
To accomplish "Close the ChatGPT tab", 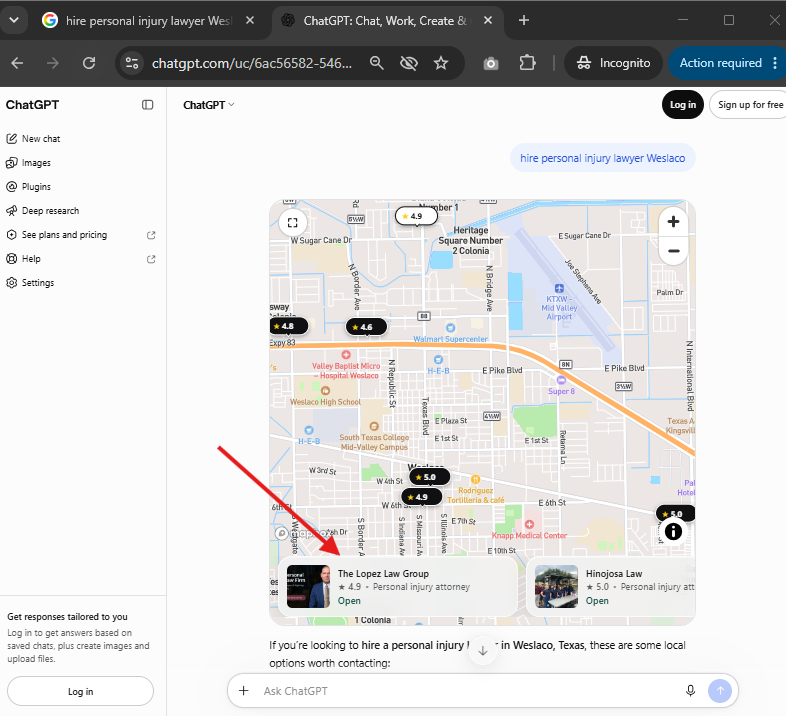I will 487,21.
